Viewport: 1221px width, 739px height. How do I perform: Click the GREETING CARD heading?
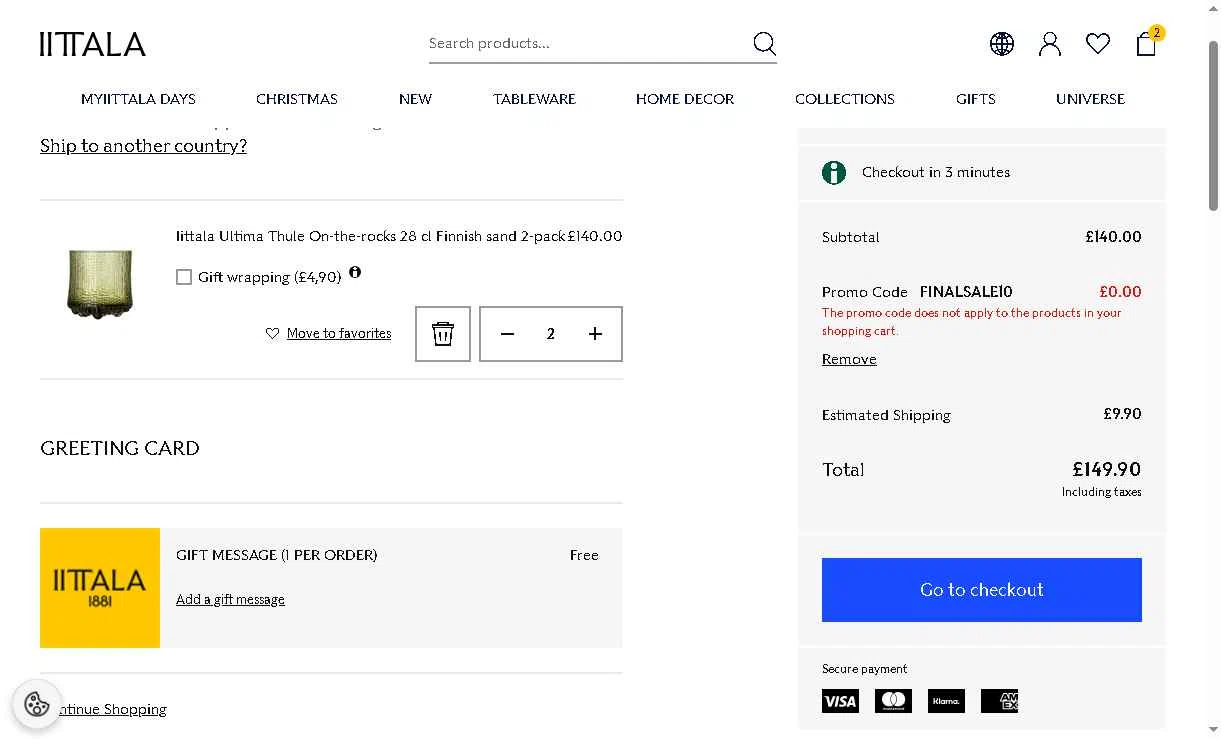coord(120,448)
